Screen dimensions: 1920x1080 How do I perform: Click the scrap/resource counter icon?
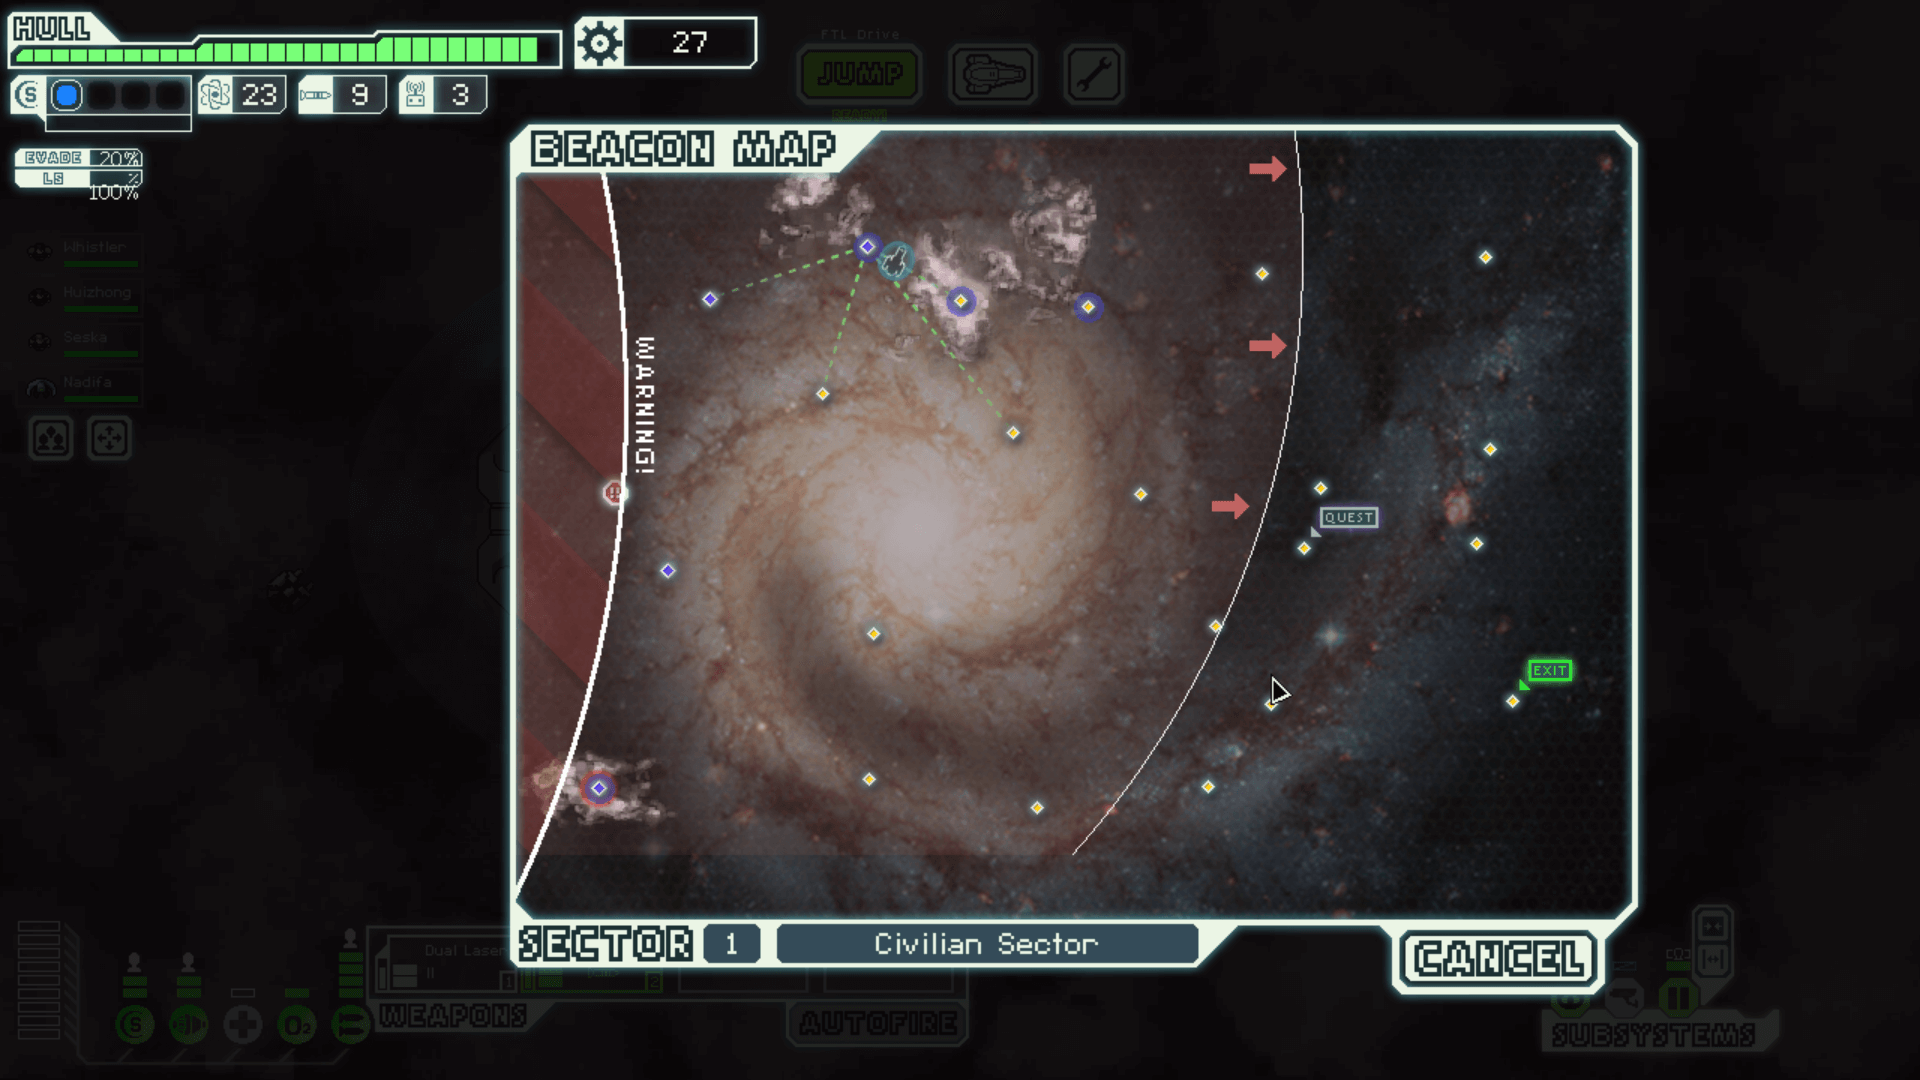[601, 42]
